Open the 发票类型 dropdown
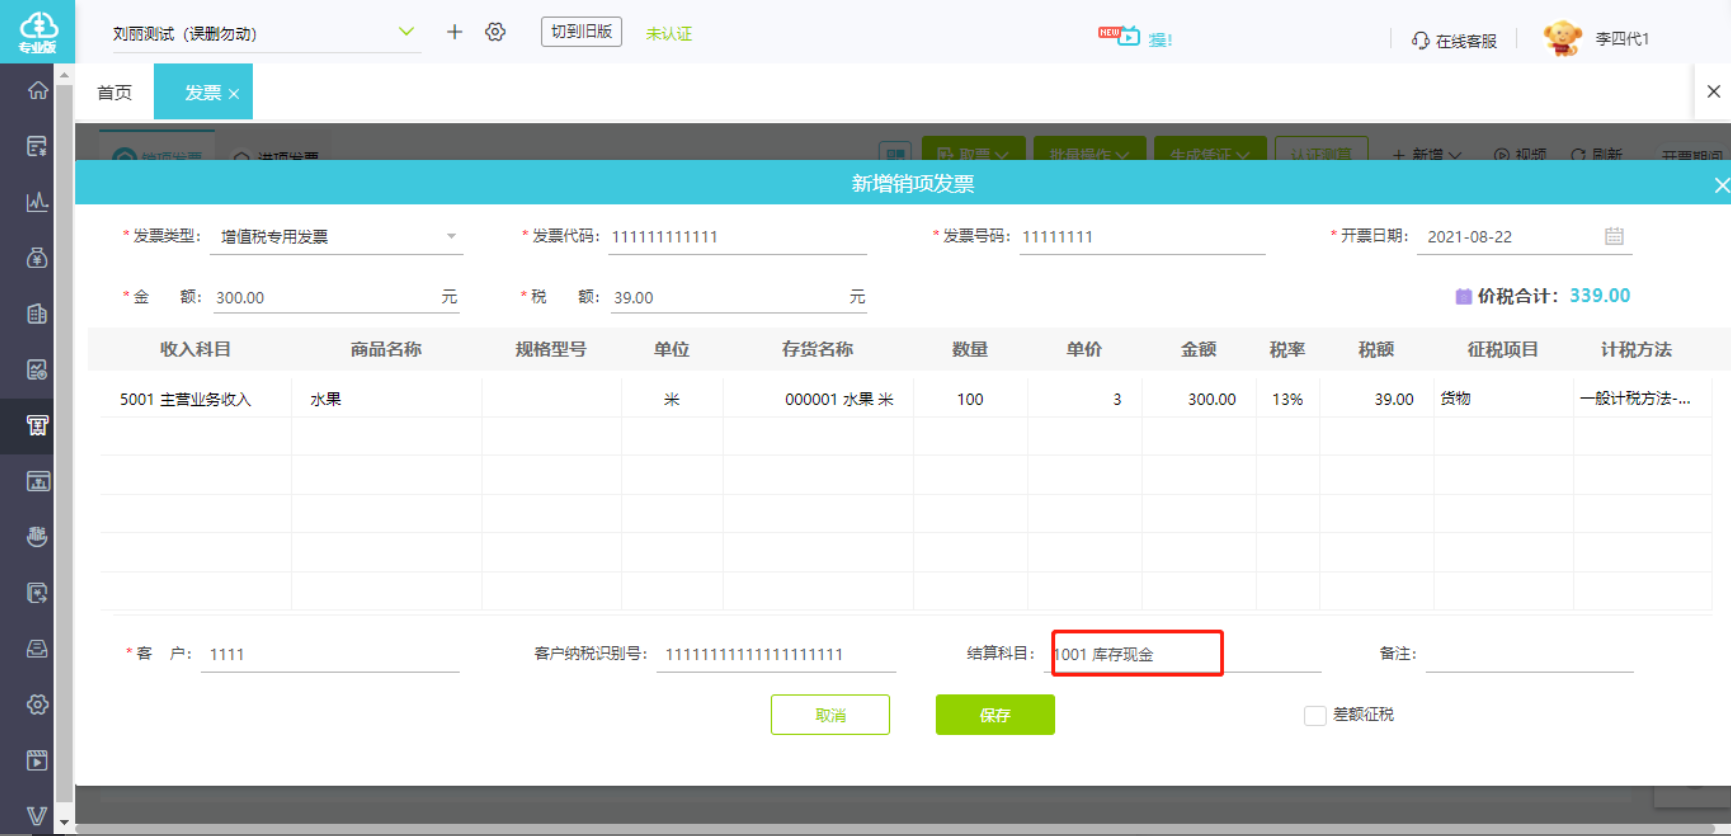1731x836 pixels. 336,237
